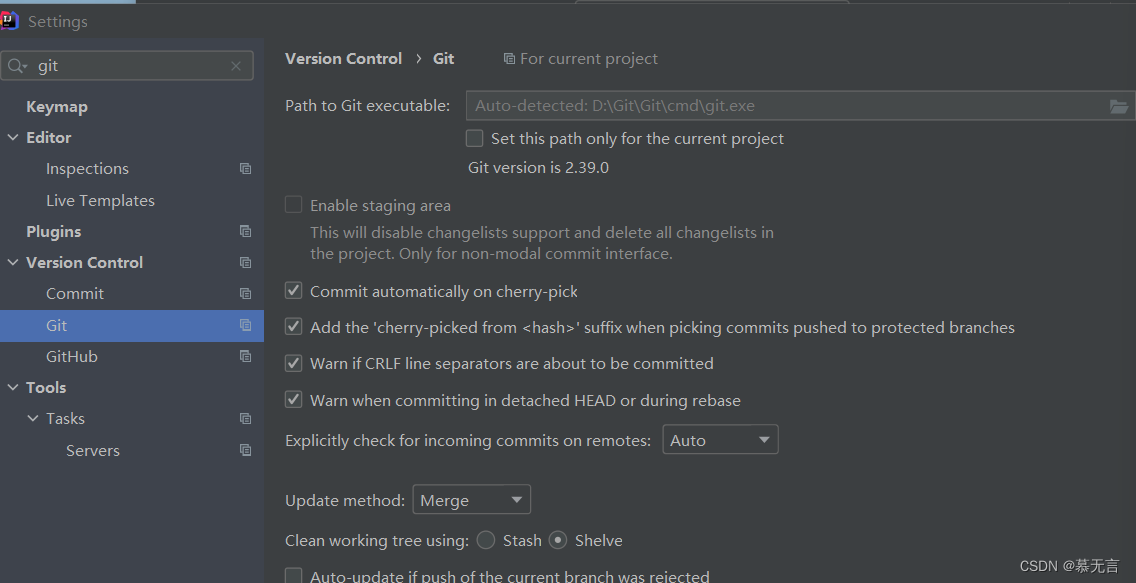Open the Live Templates settings page
The height and width of the screenshot is (583, 1136).
tap(100, 201)
